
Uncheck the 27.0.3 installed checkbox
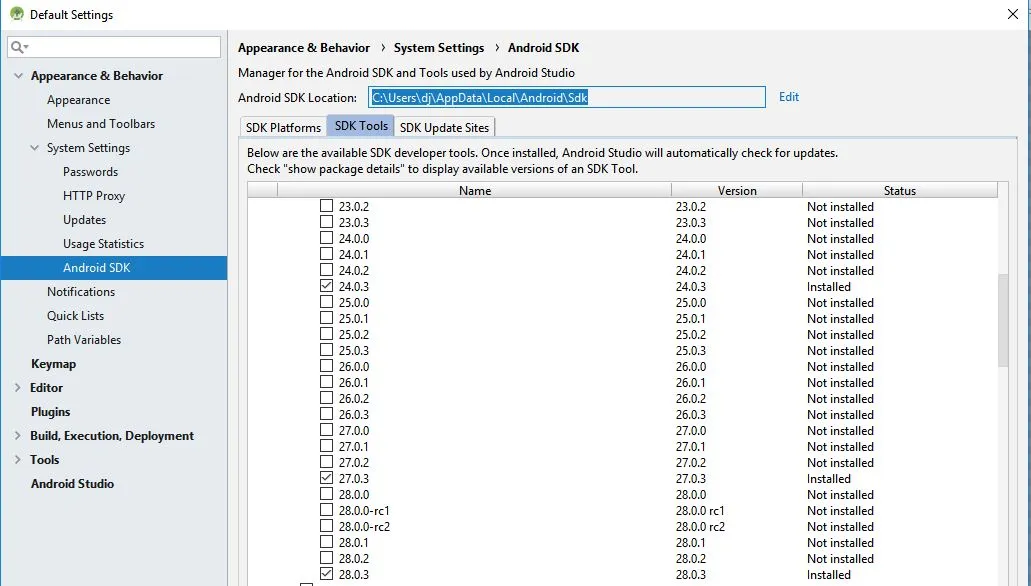326,478
